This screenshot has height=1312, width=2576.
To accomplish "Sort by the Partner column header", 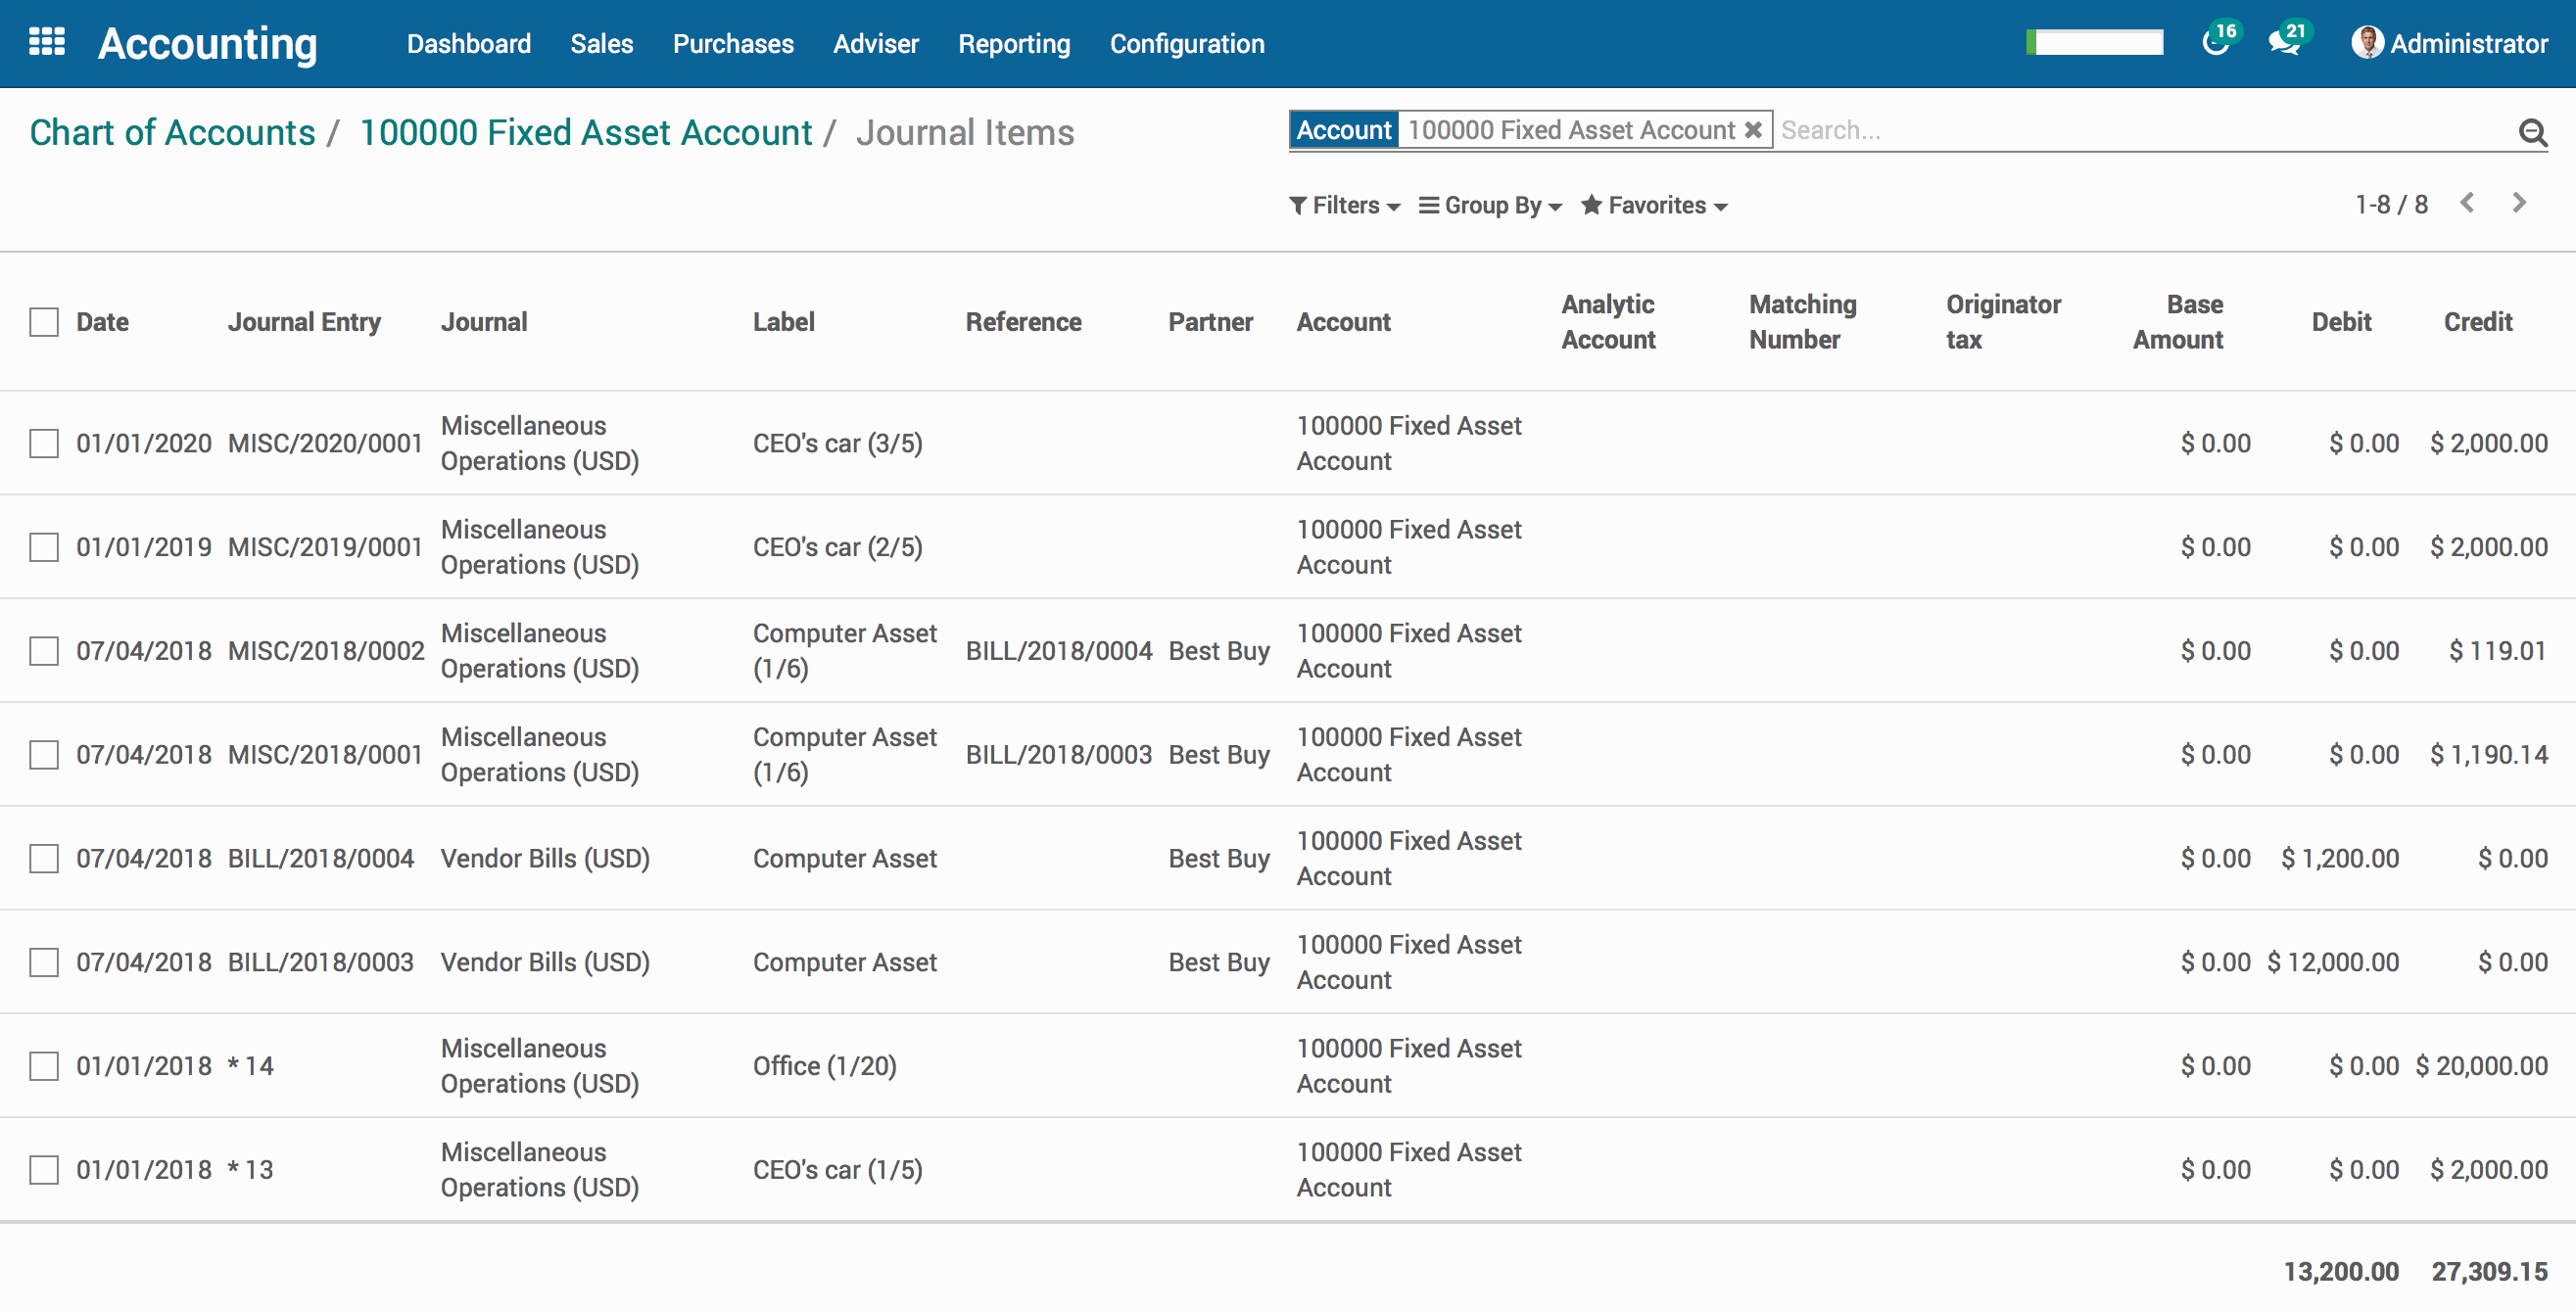I will click(1210, 322).
